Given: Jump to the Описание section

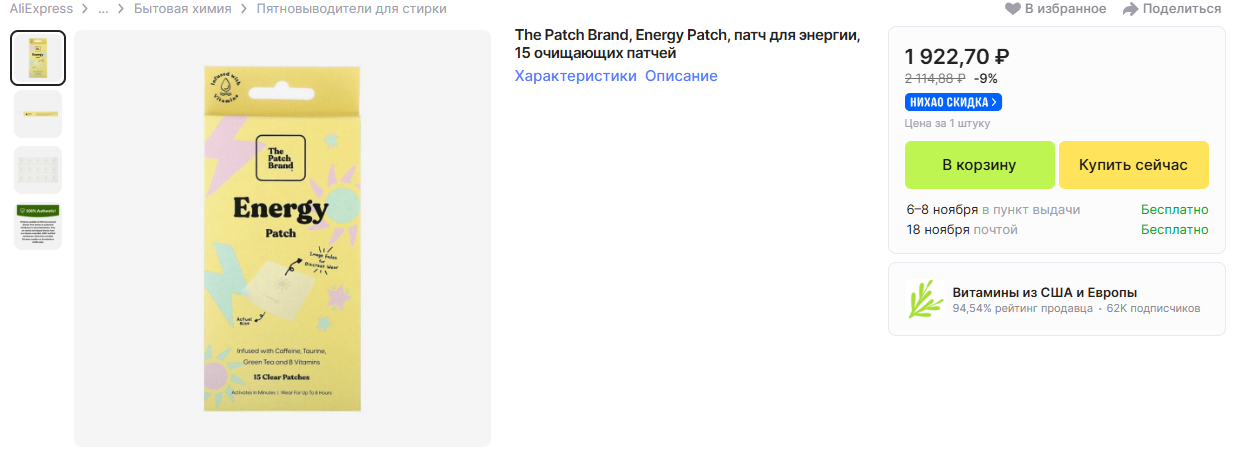Looking at the screenshot, I should click(x=681, y=76).
